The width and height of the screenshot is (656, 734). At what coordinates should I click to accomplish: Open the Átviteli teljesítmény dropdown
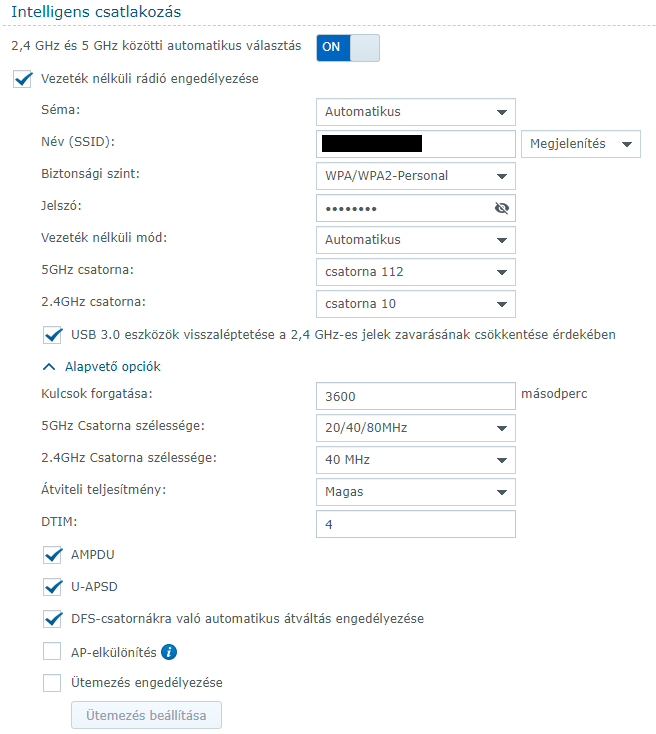(x=415, y=492)
